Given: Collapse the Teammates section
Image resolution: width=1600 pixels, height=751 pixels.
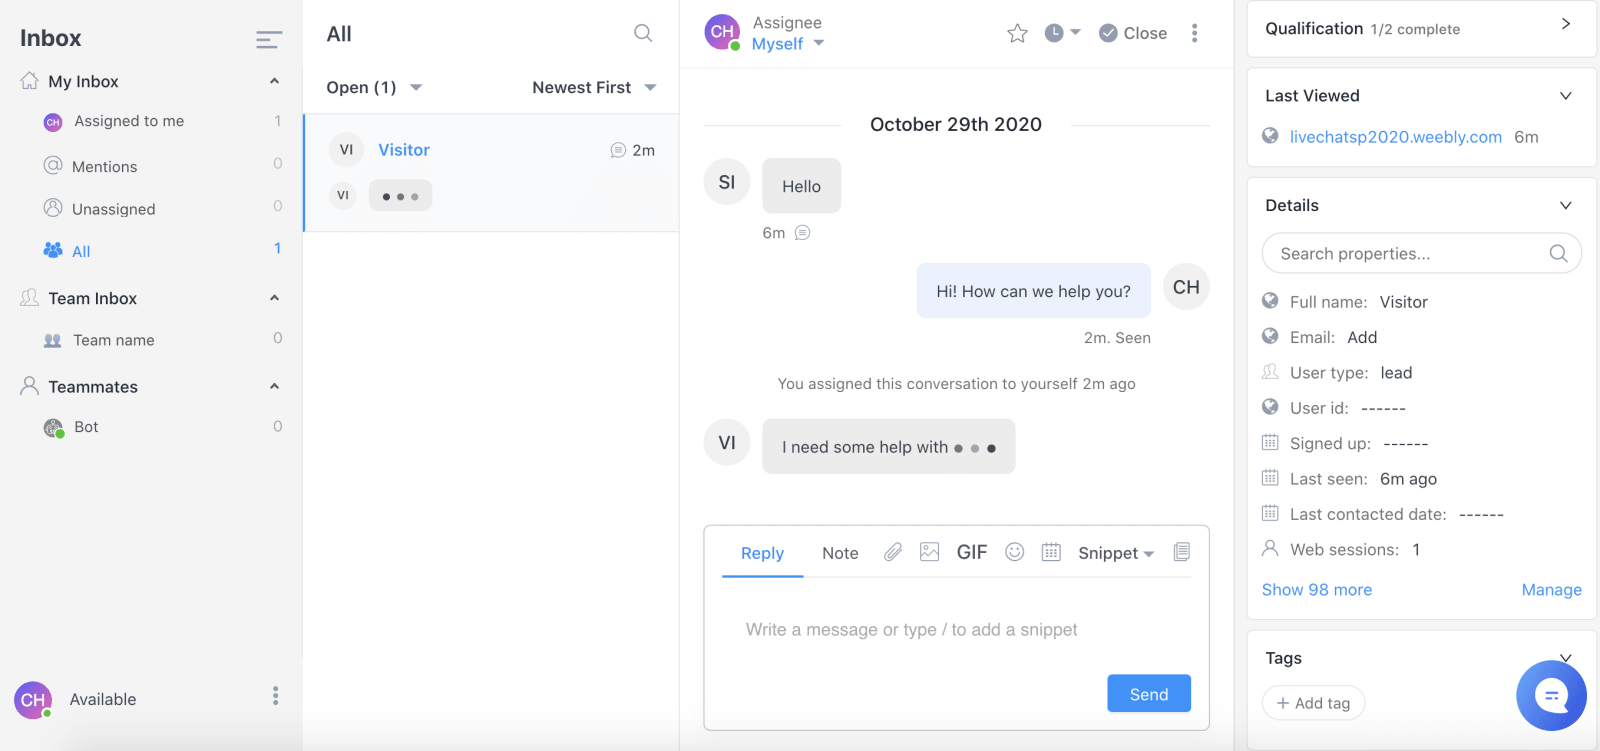Looking at the screenshot, I should point(274,386).
